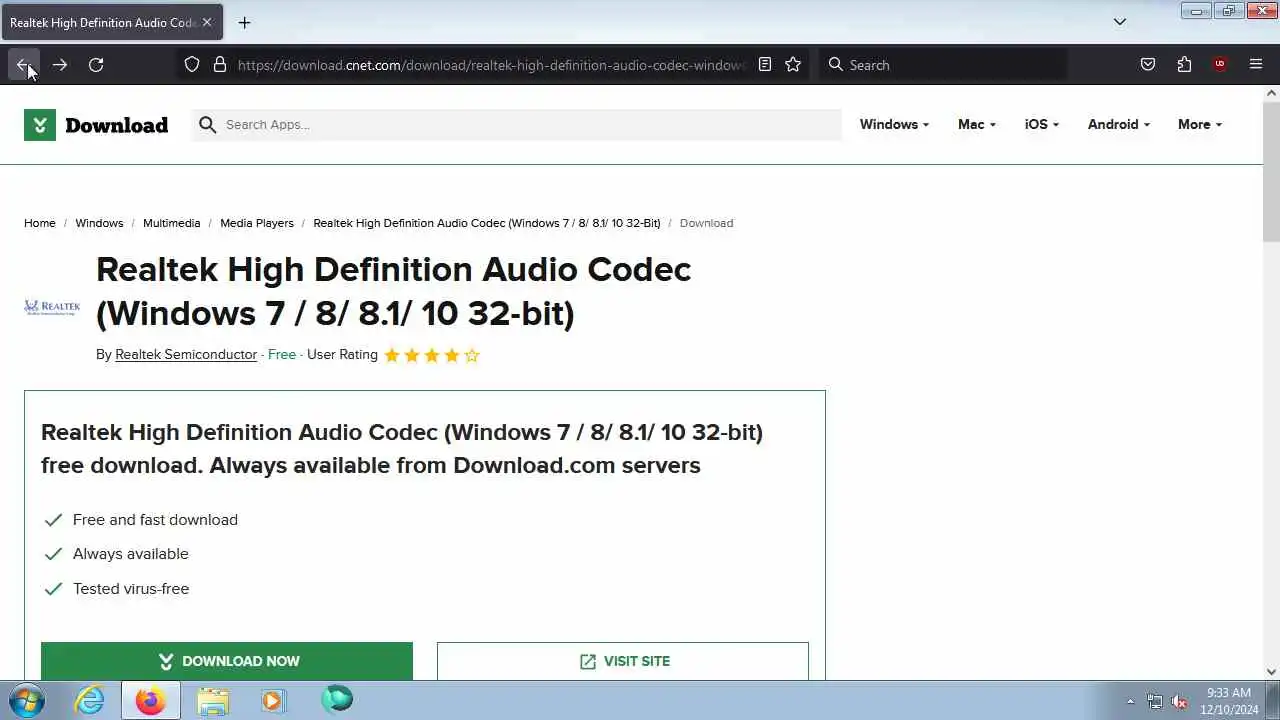Bookmark this page with the star icon
Viewport: 1280px width, 720px height.
point(793,65)
